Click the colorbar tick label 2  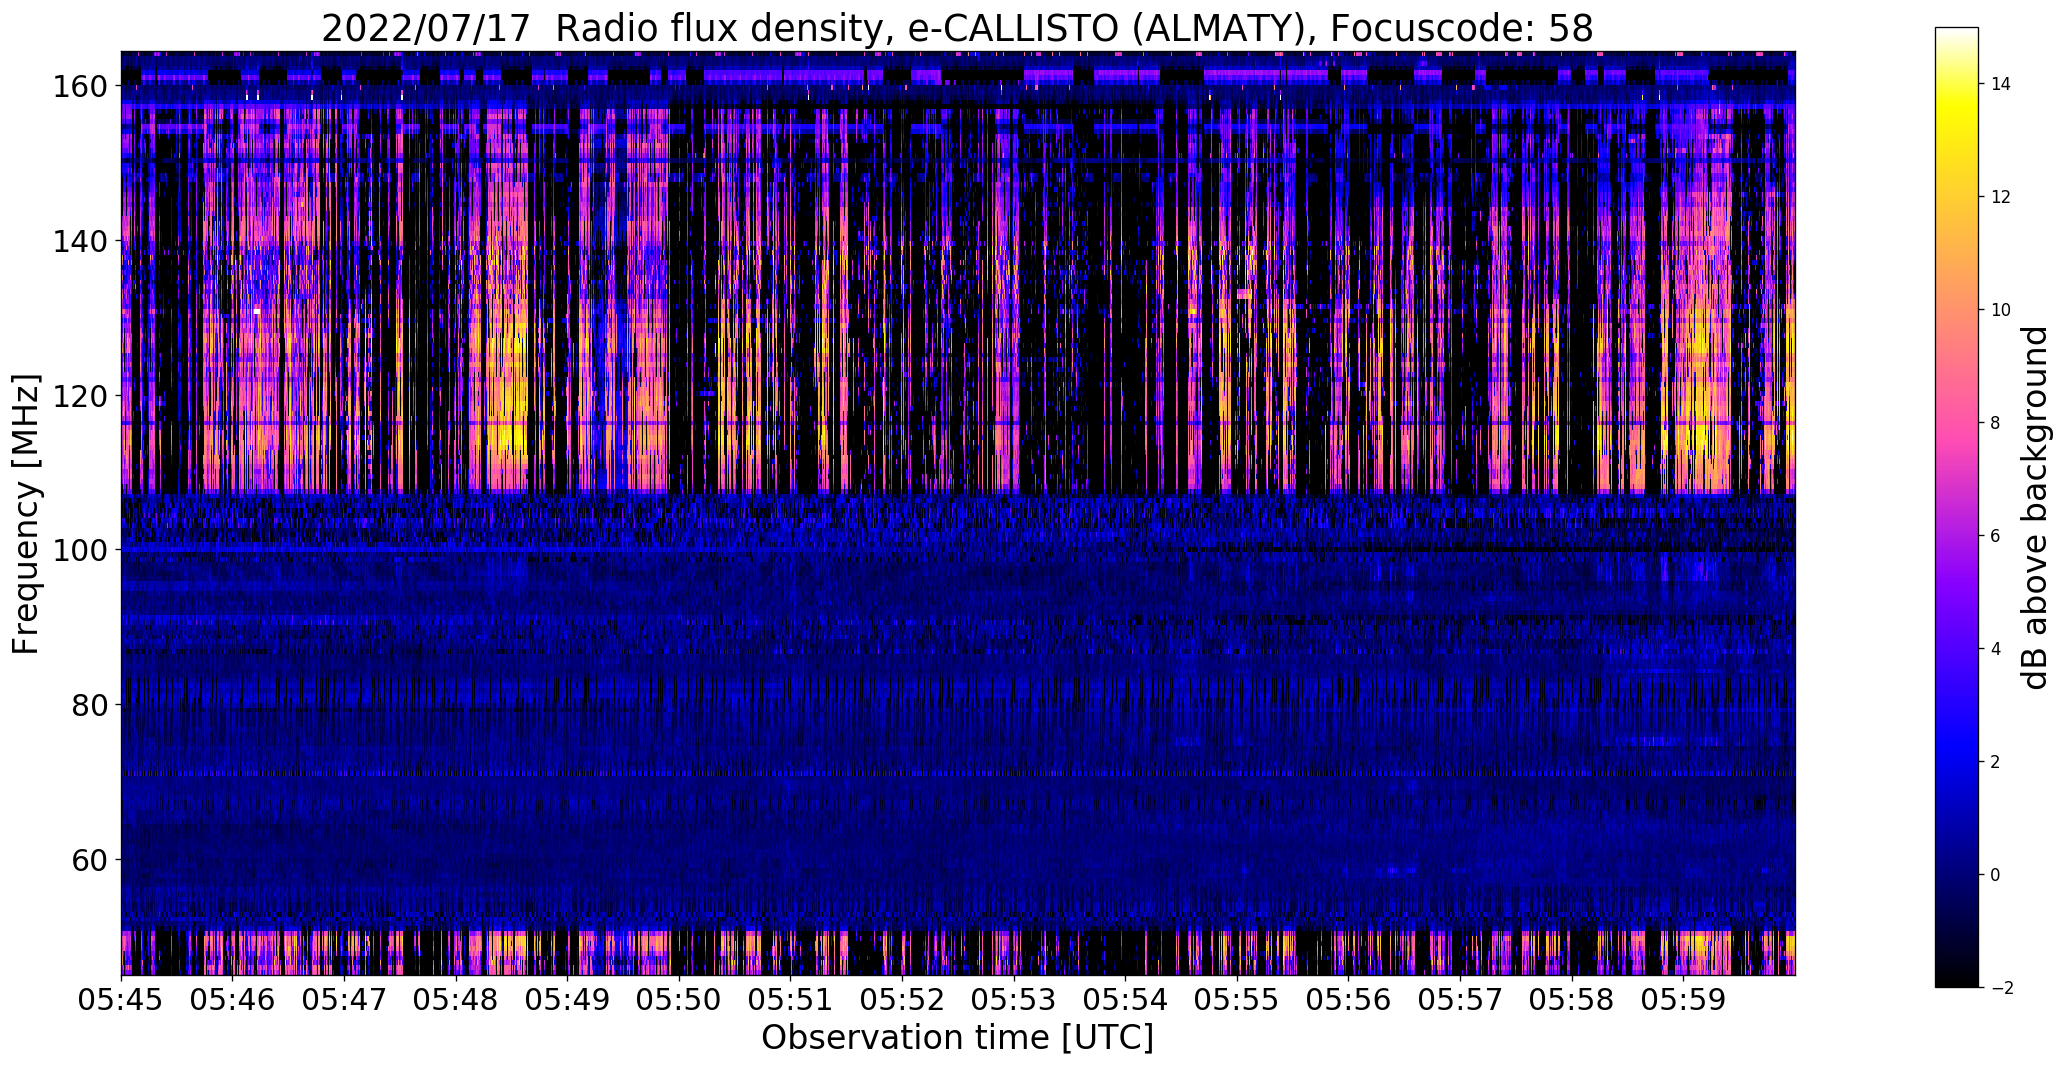point(1996,762)
